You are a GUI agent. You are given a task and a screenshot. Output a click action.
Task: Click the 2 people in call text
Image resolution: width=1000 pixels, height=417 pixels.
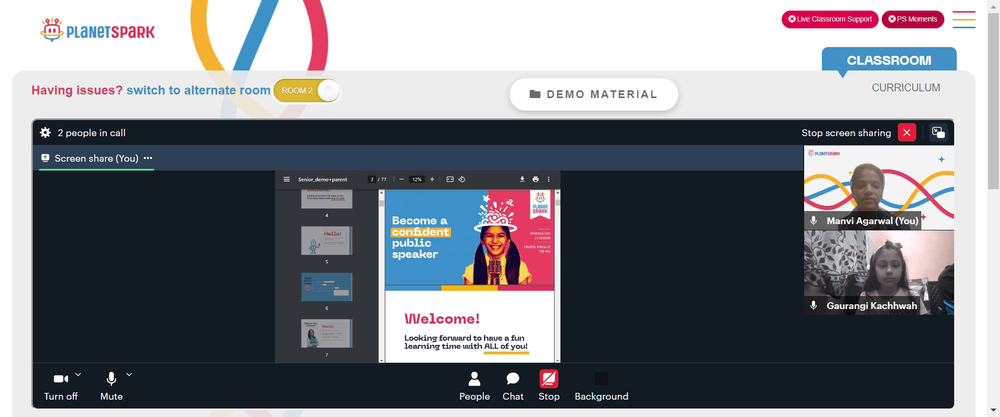pos(91,133)
